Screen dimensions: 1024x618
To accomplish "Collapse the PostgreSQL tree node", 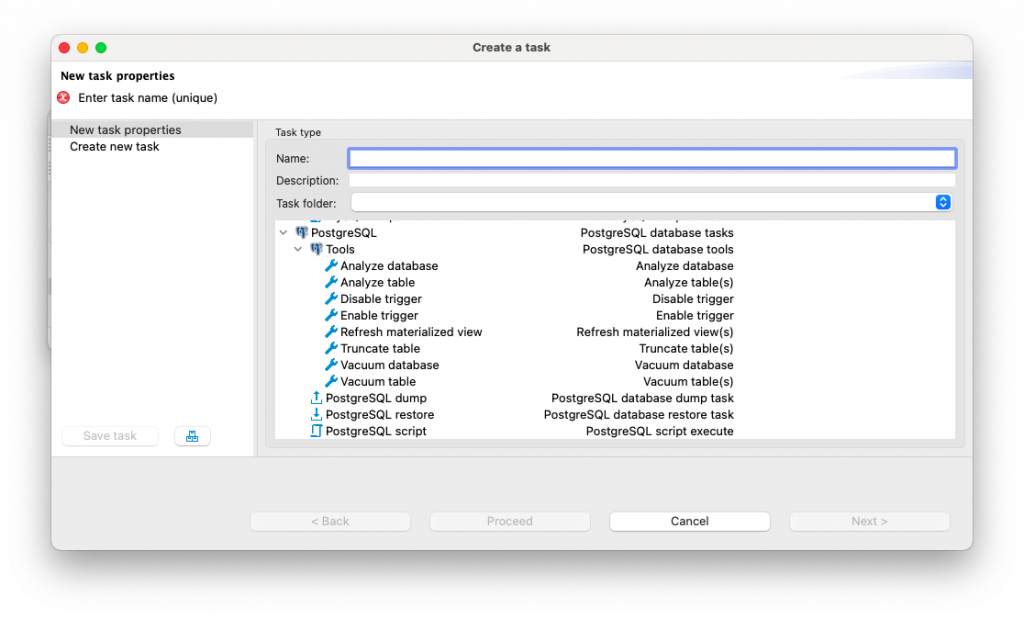I will pyautogui.click(x=283, y=233).
